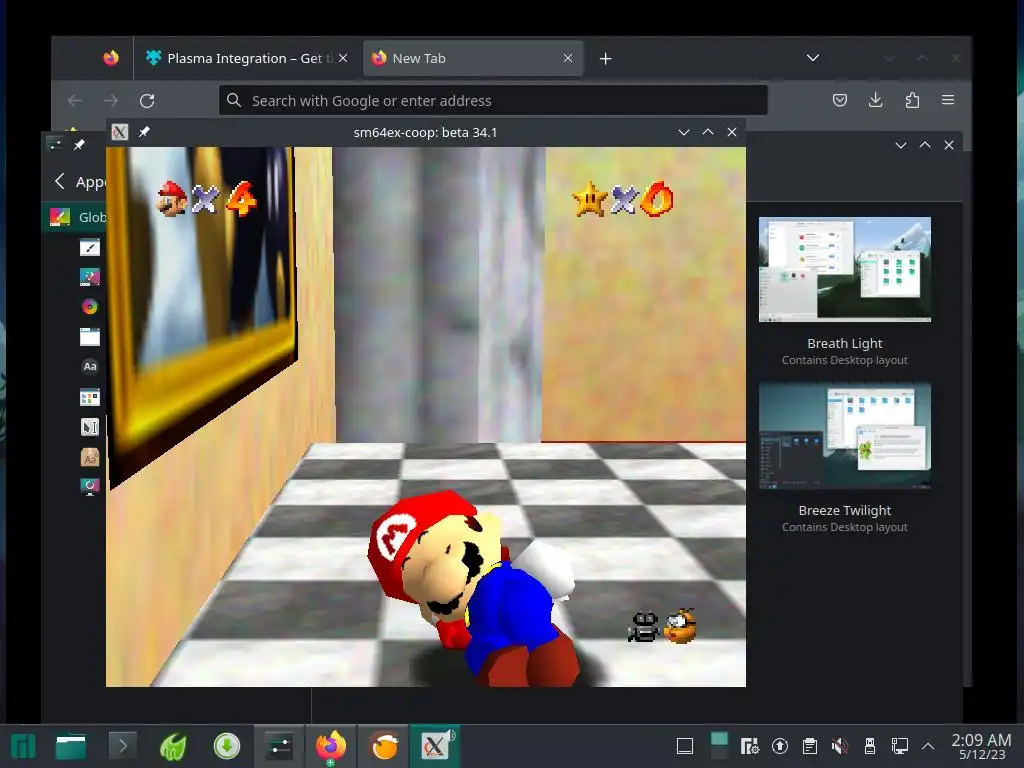The image size is (1024, 768).
Task: Open the file manager from taskbar
Action: coord(71,746)
